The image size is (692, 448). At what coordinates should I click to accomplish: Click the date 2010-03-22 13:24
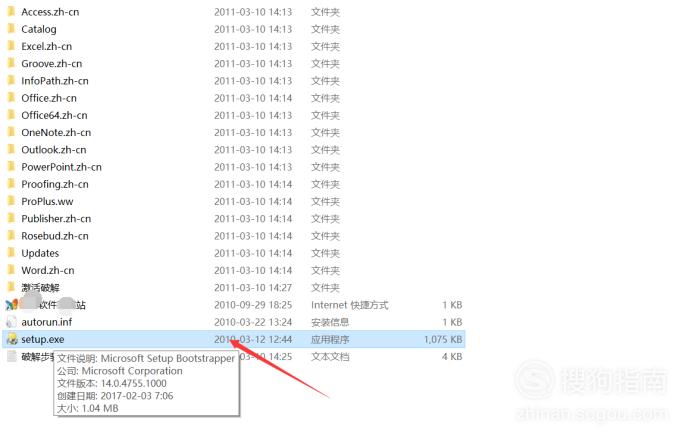point(253,322)
